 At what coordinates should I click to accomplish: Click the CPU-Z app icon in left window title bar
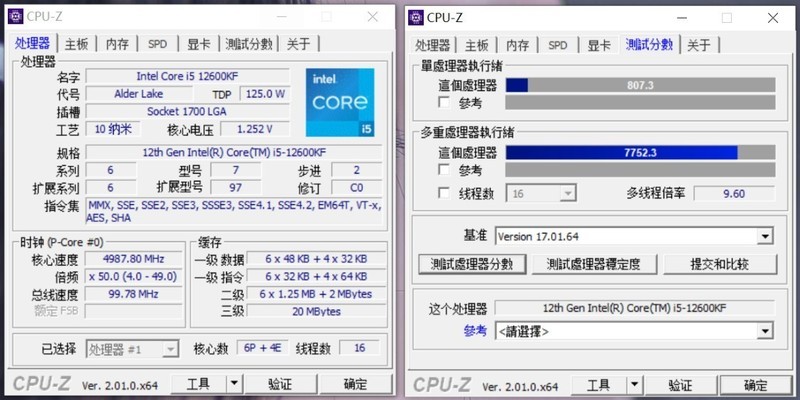click(16, 16)
